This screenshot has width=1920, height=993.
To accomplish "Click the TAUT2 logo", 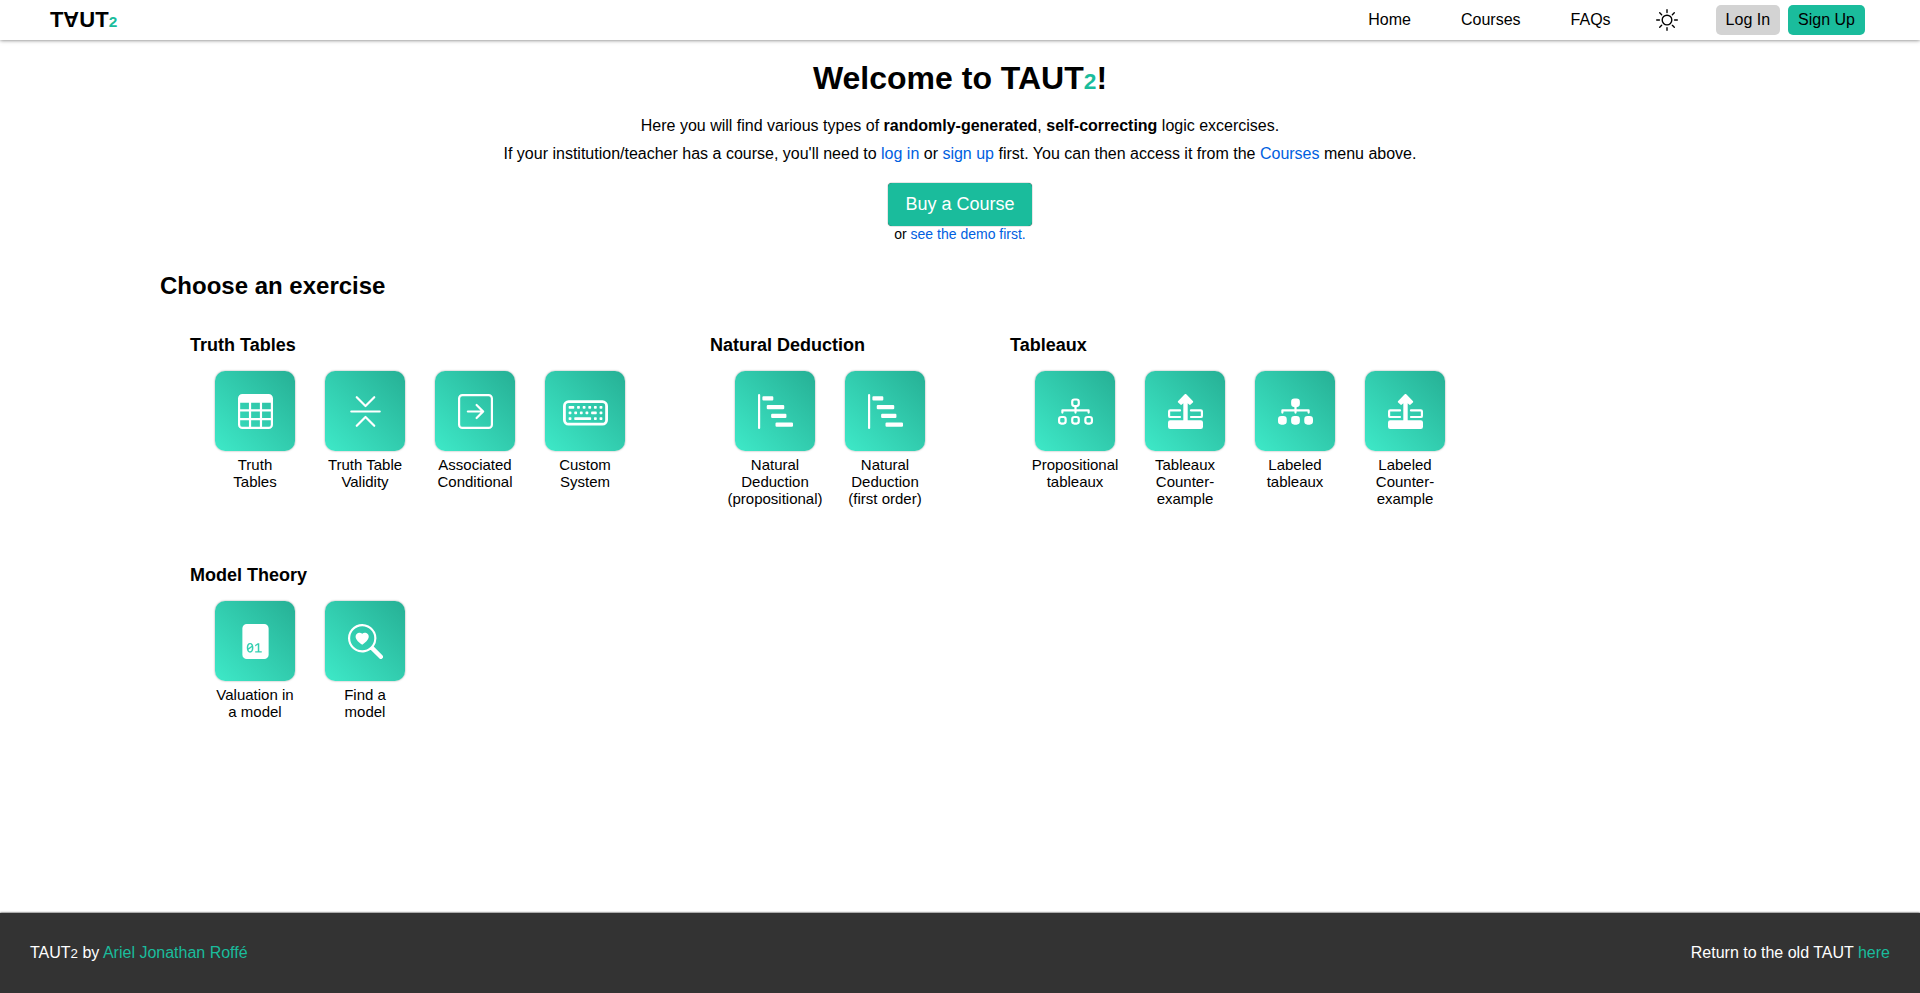I will tap(84, 19).
